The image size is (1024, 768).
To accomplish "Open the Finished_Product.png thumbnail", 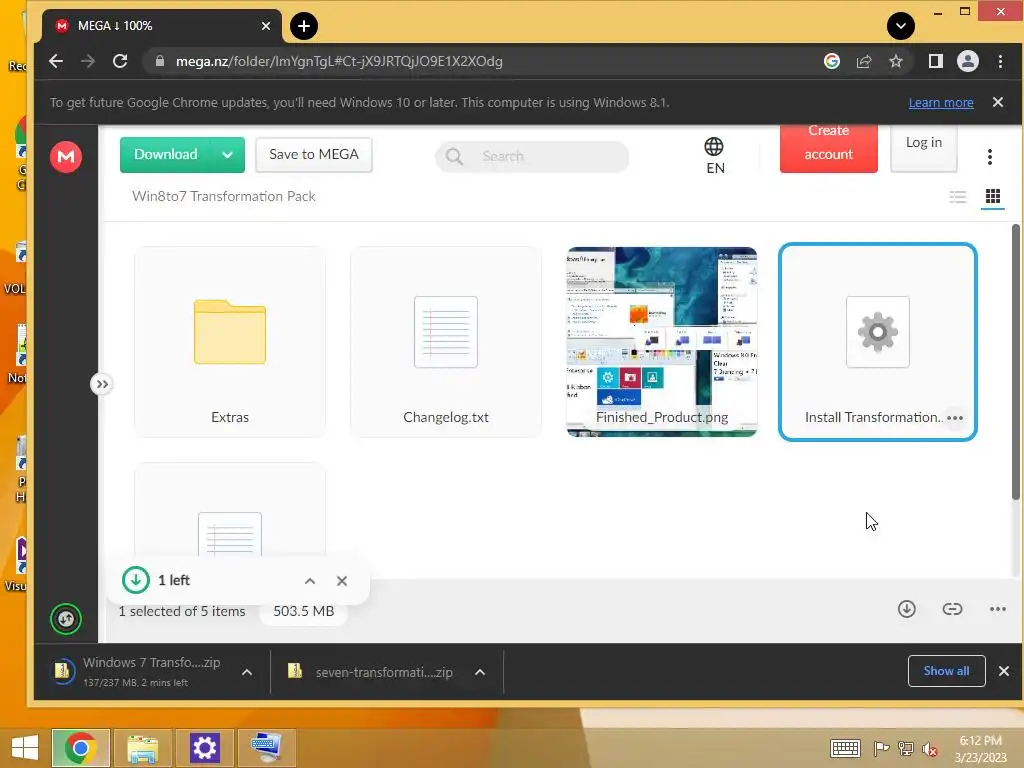I will (662, 342).
